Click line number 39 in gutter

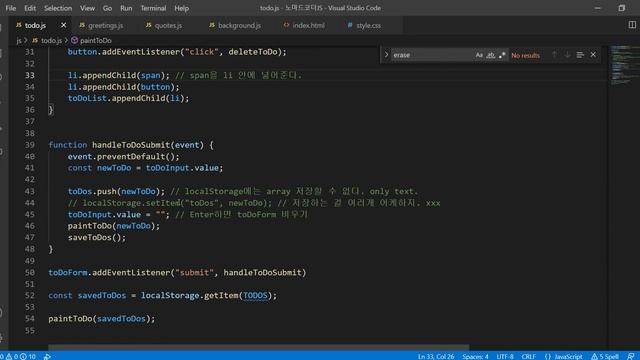(x=29, y=145)
